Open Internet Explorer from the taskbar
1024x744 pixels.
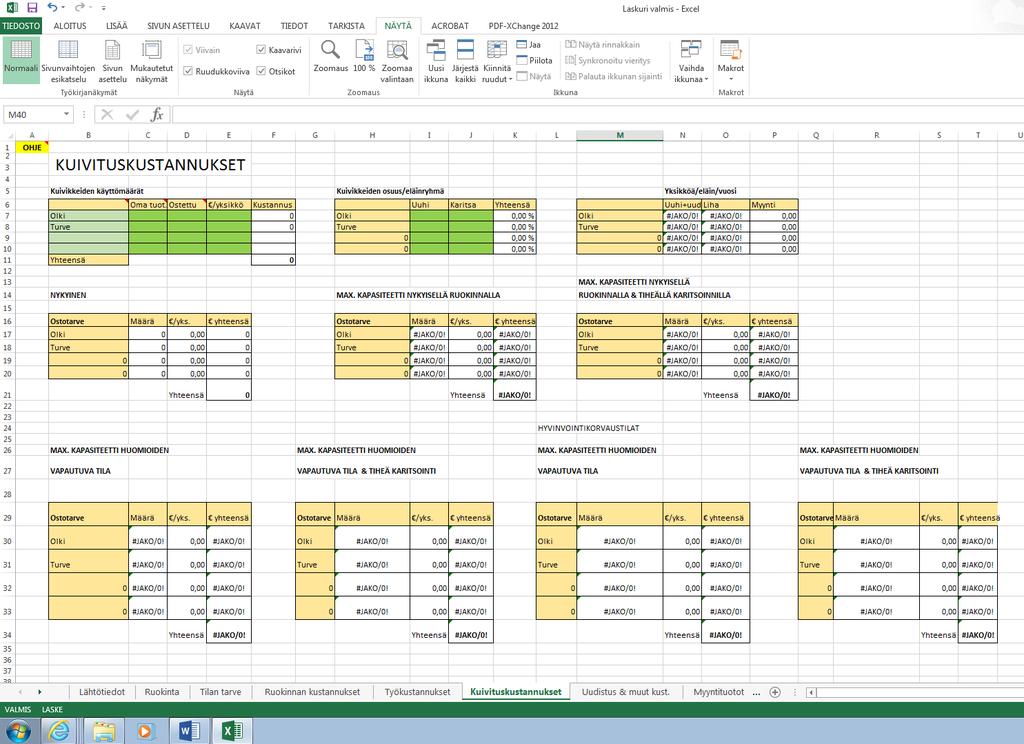(x=59, y=730)
